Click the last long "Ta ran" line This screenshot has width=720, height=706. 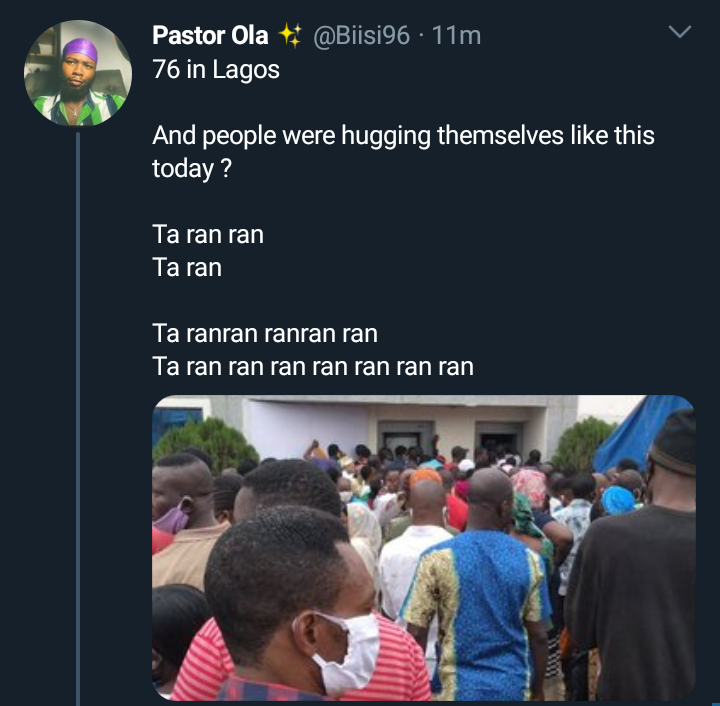[313, 366]
